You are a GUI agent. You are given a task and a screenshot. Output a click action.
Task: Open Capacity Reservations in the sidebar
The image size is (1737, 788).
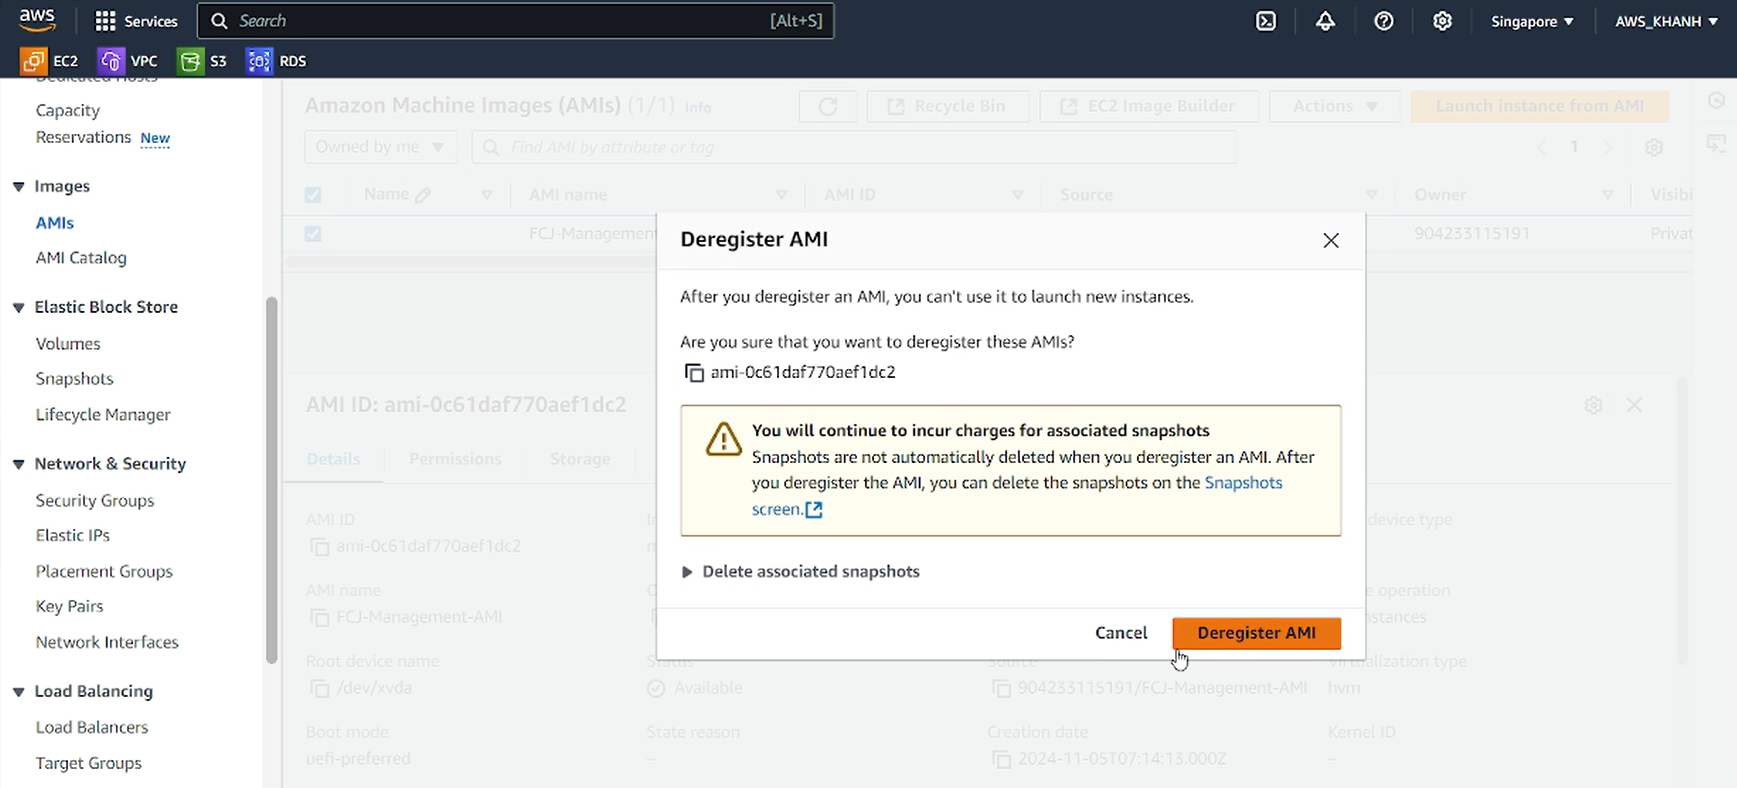(x=84, y=124)
